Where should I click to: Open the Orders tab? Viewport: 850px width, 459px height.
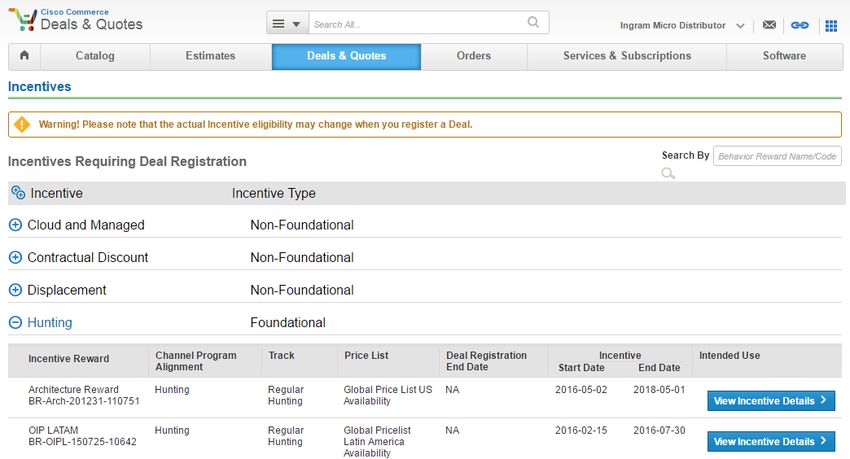click(474, 56)
